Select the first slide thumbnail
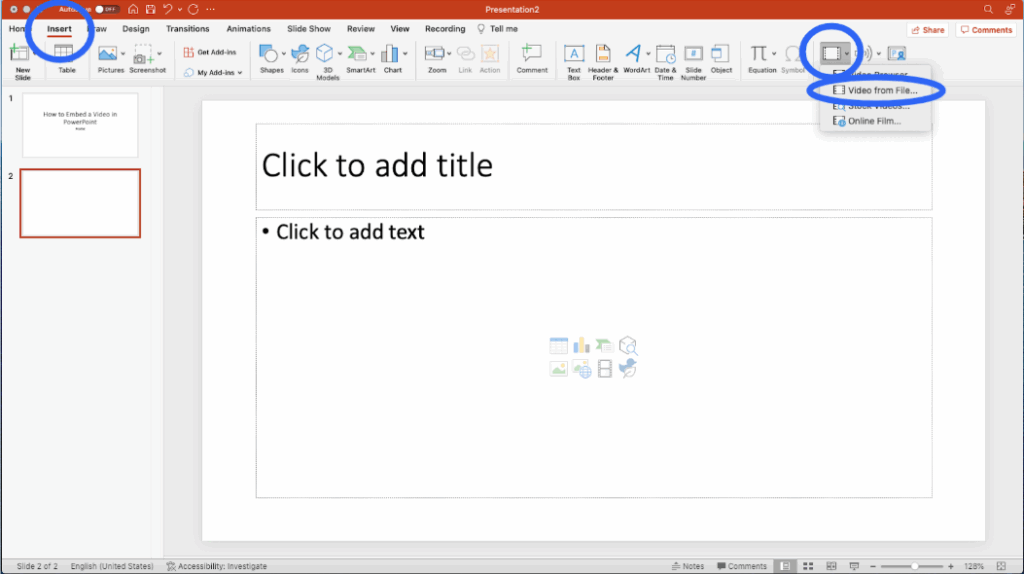The height and width of the screenshot is (574, 1024). (80, 125)
